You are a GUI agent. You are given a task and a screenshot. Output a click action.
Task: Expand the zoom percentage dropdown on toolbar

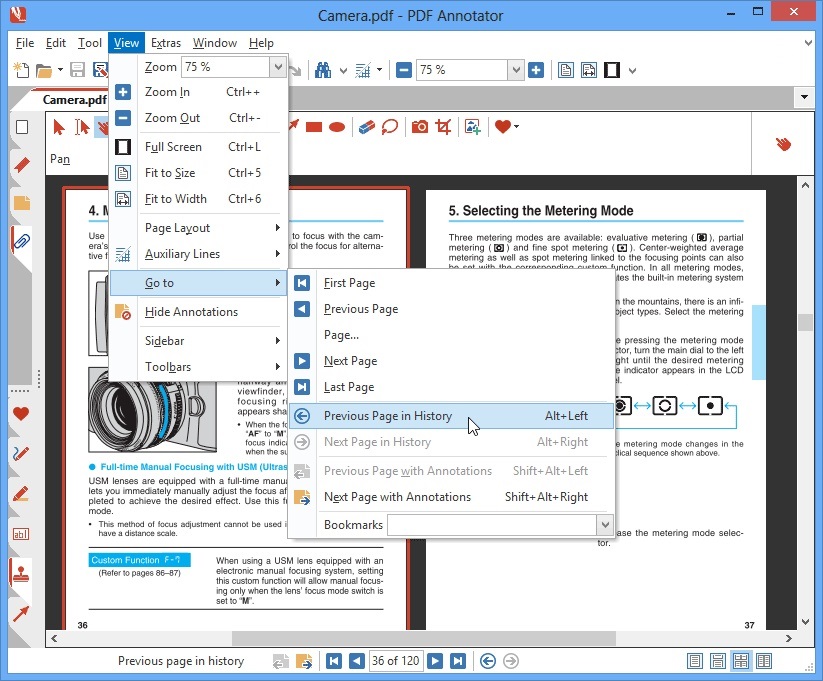515,70
